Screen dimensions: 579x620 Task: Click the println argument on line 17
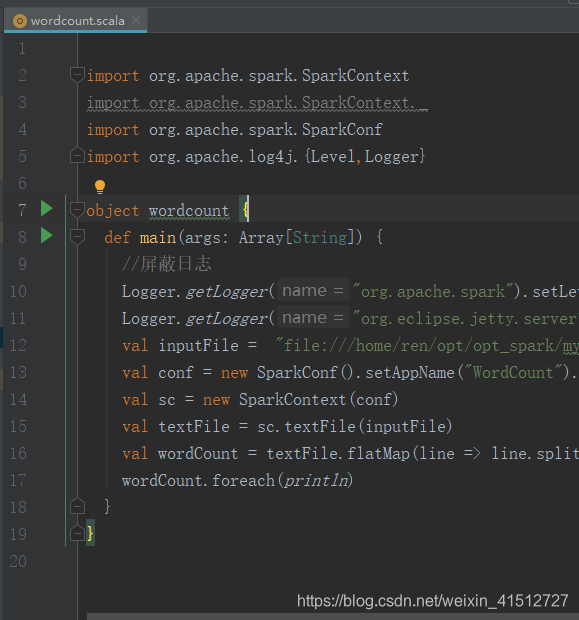[x=316, y=481]
